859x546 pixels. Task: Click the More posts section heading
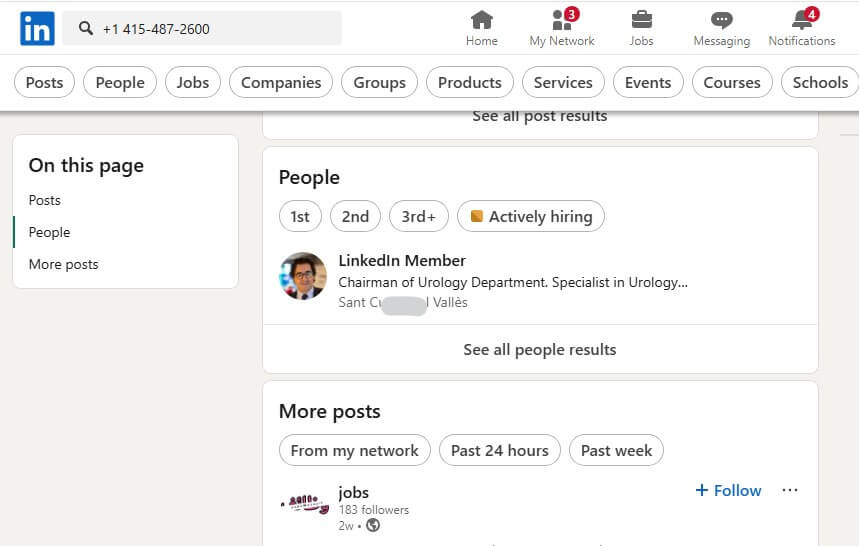coord(329,411)
